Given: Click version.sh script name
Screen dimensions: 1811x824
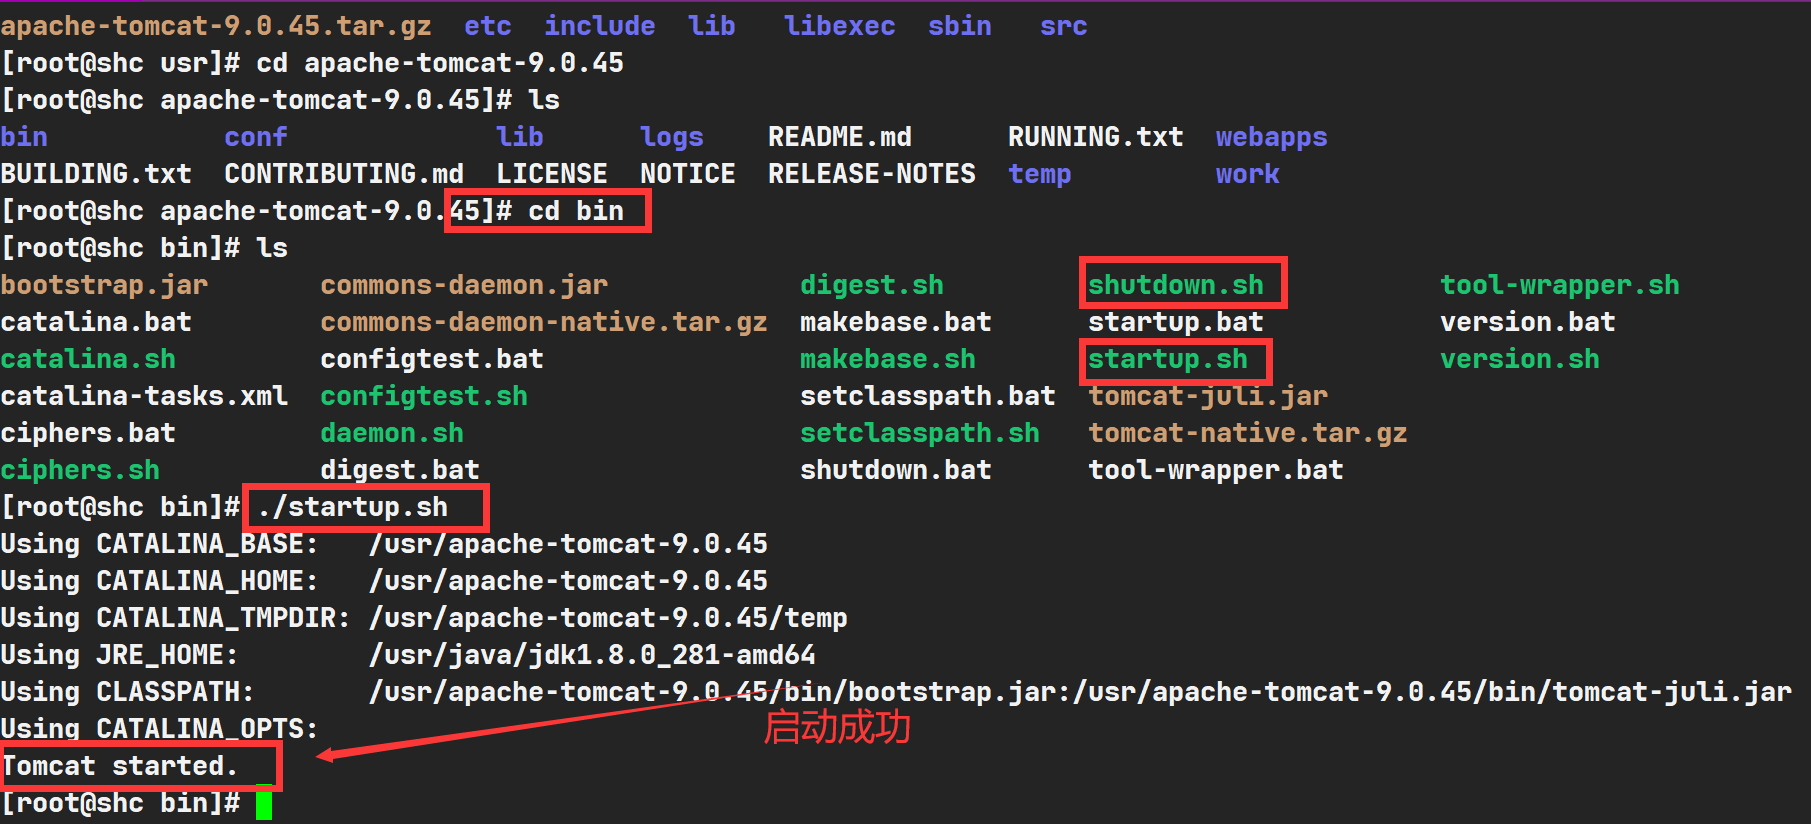Looking at the screenshot, I should 1520,359.
